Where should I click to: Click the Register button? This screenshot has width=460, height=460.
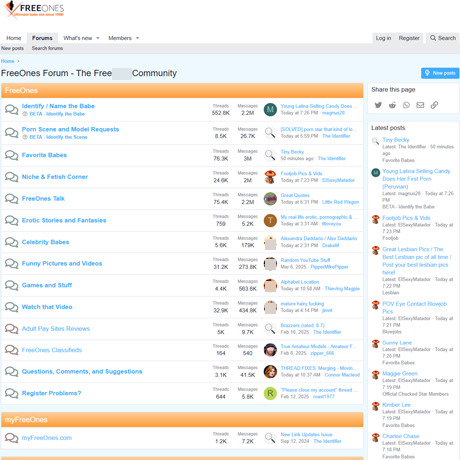click(409, 38)
